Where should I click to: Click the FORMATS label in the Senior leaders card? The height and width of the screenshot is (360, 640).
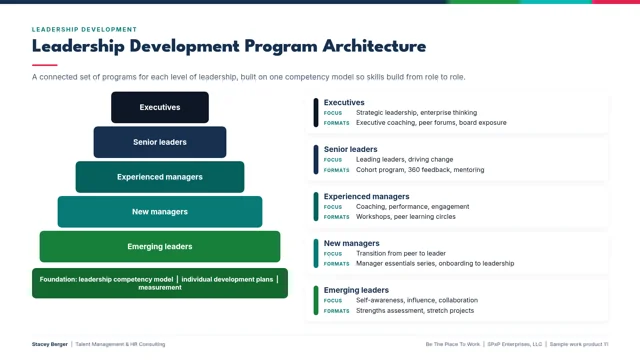point(336,170)
